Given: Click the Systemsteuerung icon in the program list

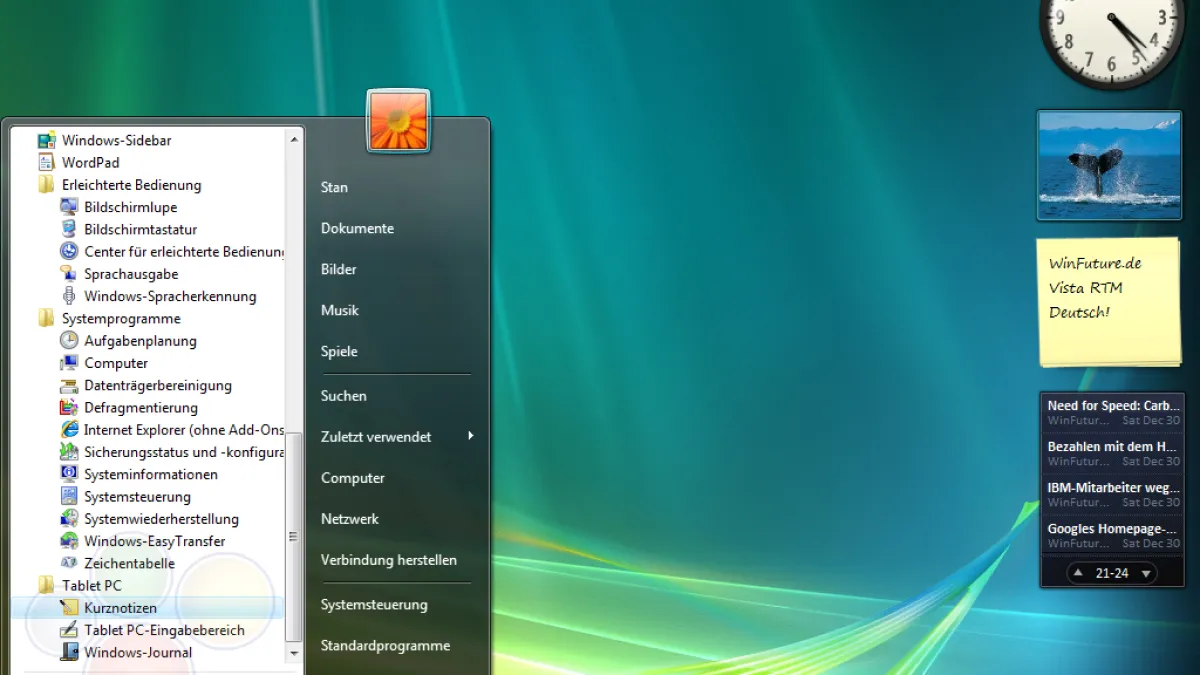Looking at the screenshot, I should tap(68, 496).
